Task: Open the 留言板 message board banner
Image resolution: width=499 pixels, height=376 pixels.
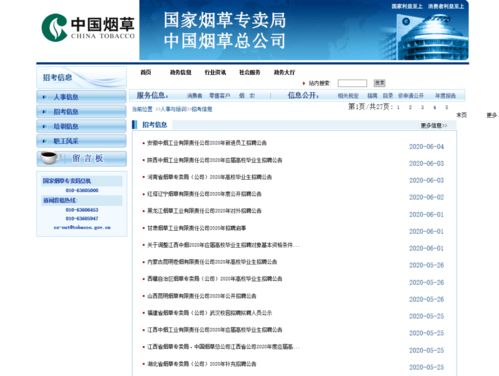Action: click(81, 158)
